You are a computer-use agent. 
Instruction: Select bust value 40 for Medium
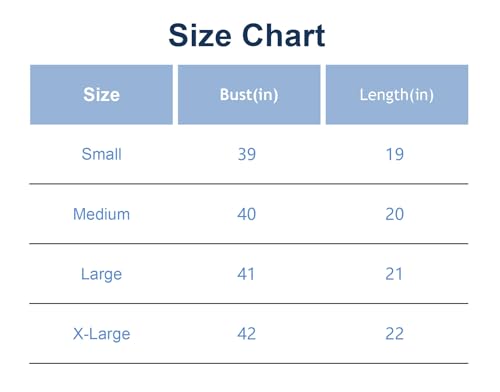[247, 214]
